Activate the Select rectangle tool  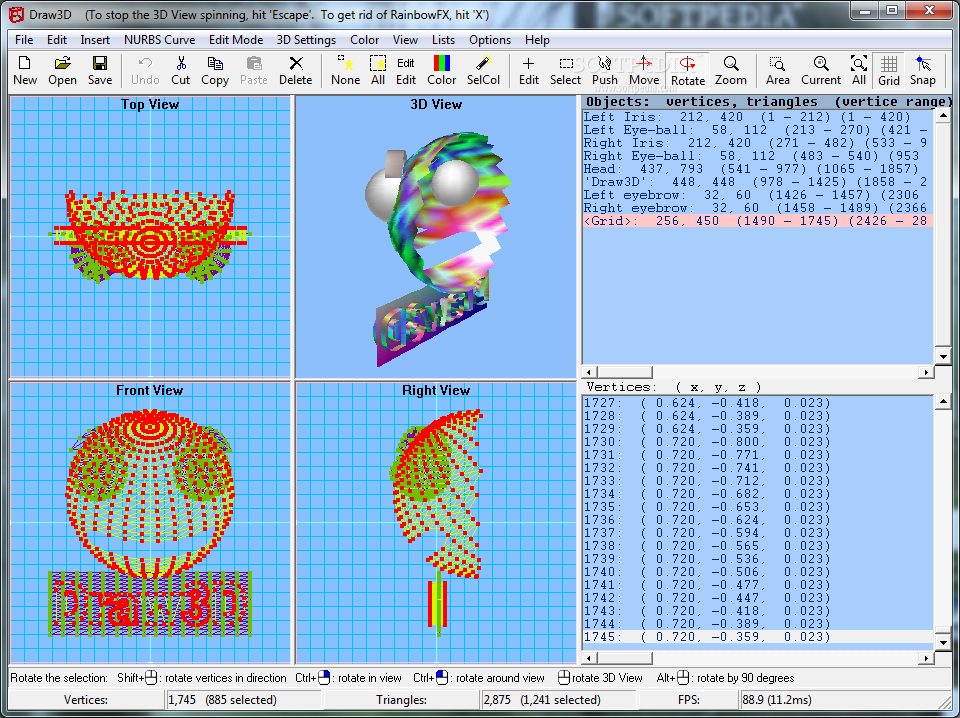(x=565, y=70)
